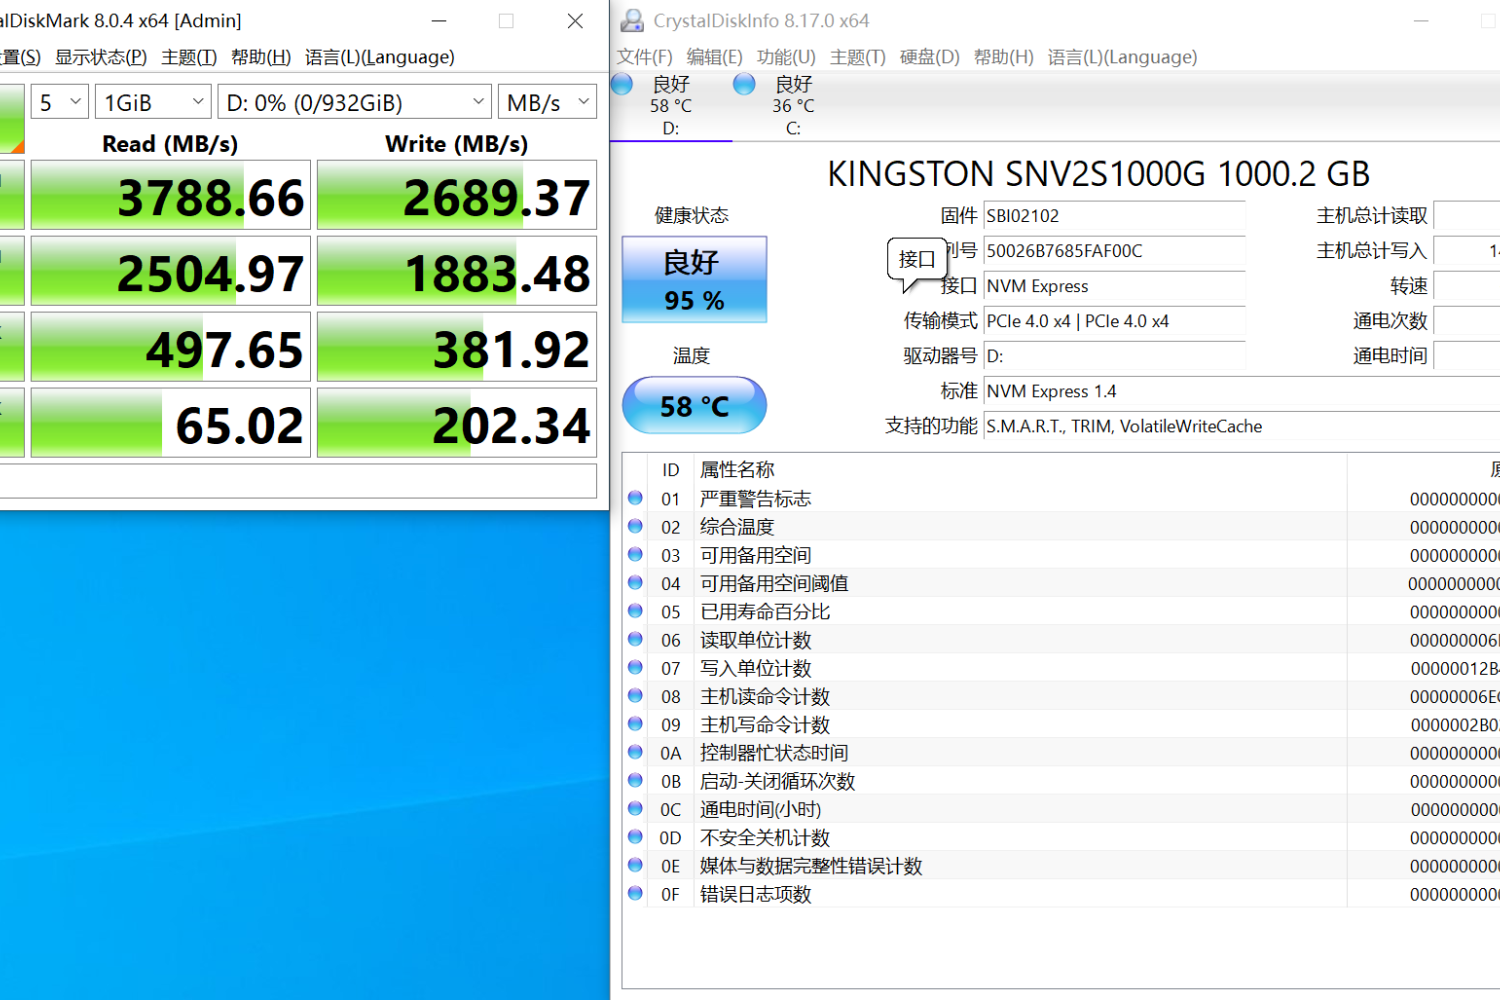
Task: Click status orb for attribute 0F 错误日志项数
Action: (635, 893)
